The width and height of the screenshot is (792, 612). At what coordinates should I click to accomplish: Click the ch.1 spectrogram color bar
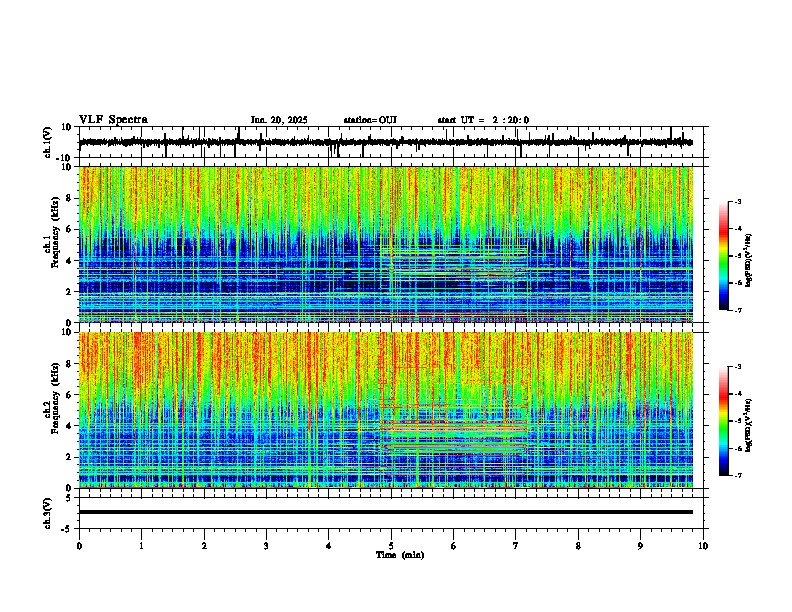723,256
